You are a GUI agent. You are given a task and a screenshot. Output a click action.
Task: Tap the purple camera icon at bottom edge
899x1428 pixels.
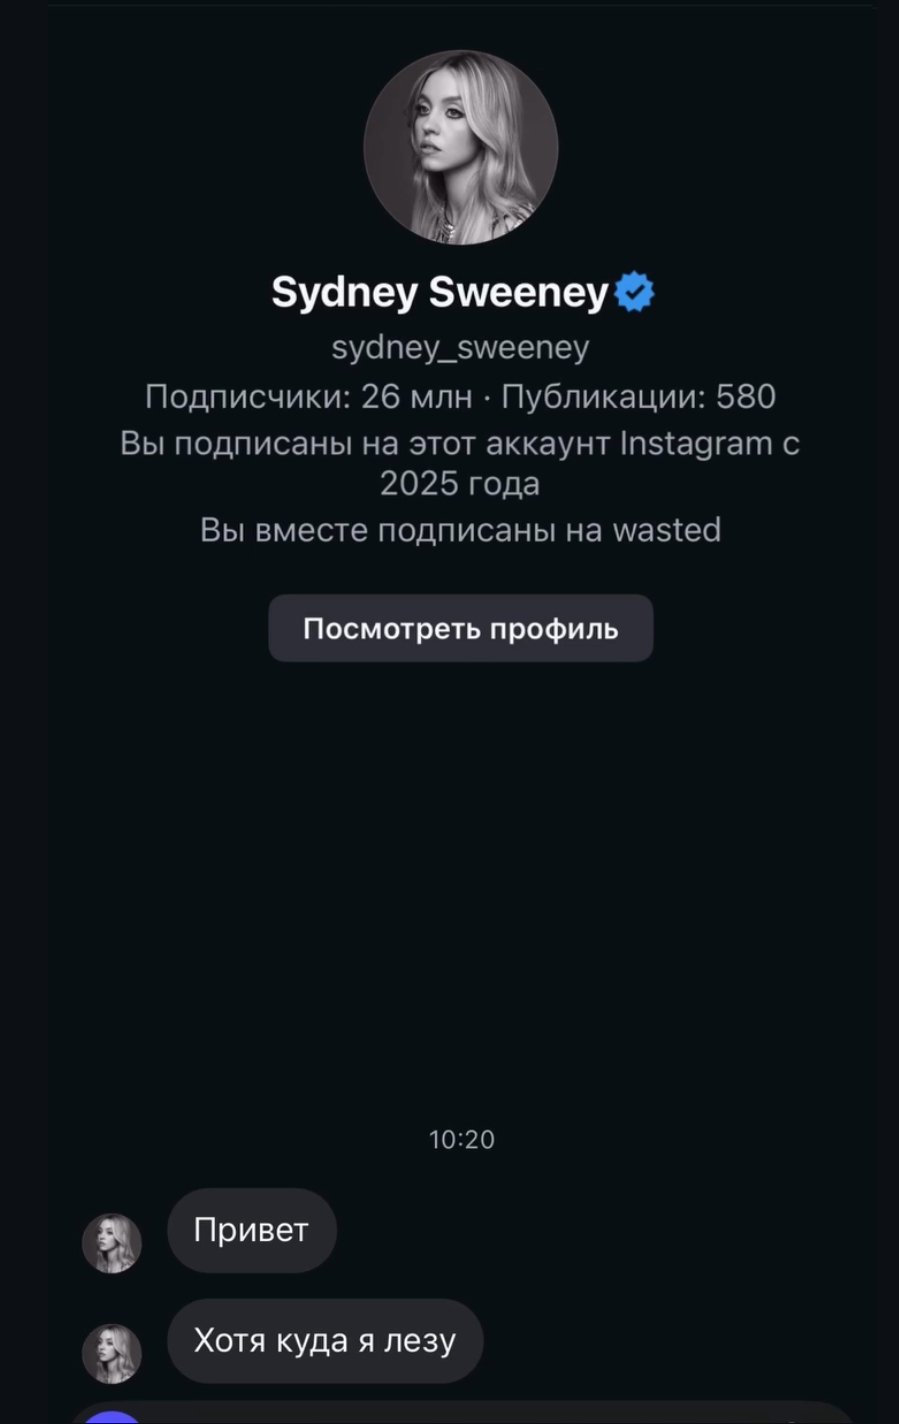[111, 1419]
